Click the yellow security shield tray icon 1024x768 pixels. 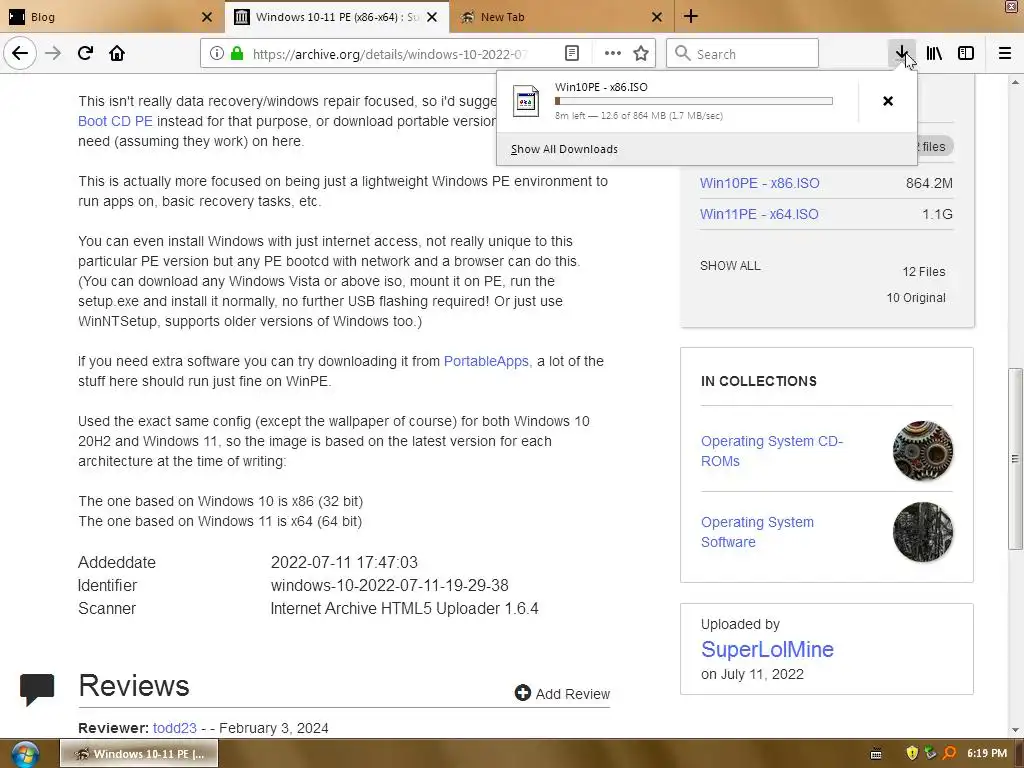click(x=912, y=754)
